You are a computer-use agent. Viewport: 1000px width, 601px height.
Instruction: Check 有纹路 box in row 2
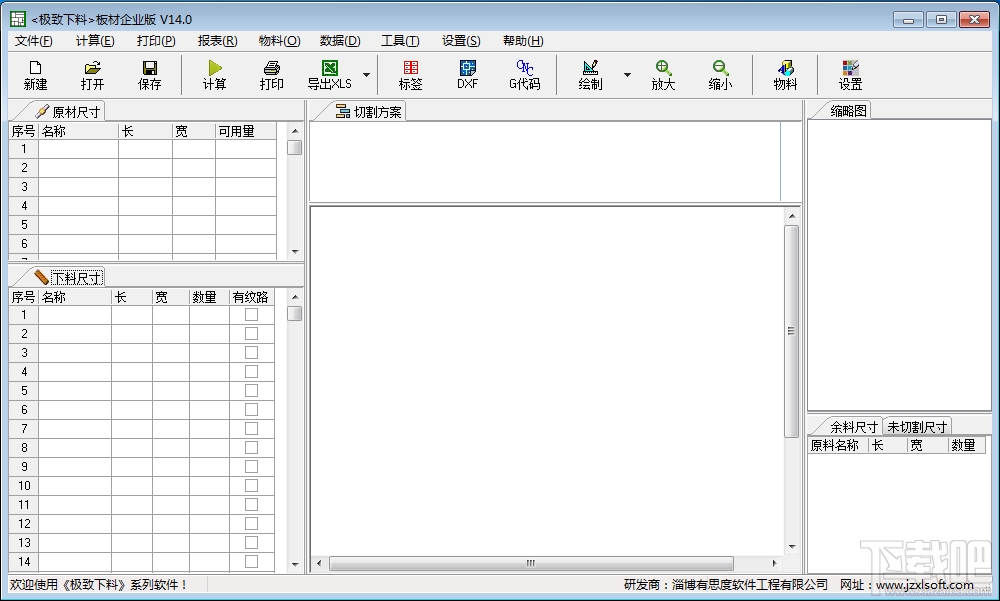(251, 334)
